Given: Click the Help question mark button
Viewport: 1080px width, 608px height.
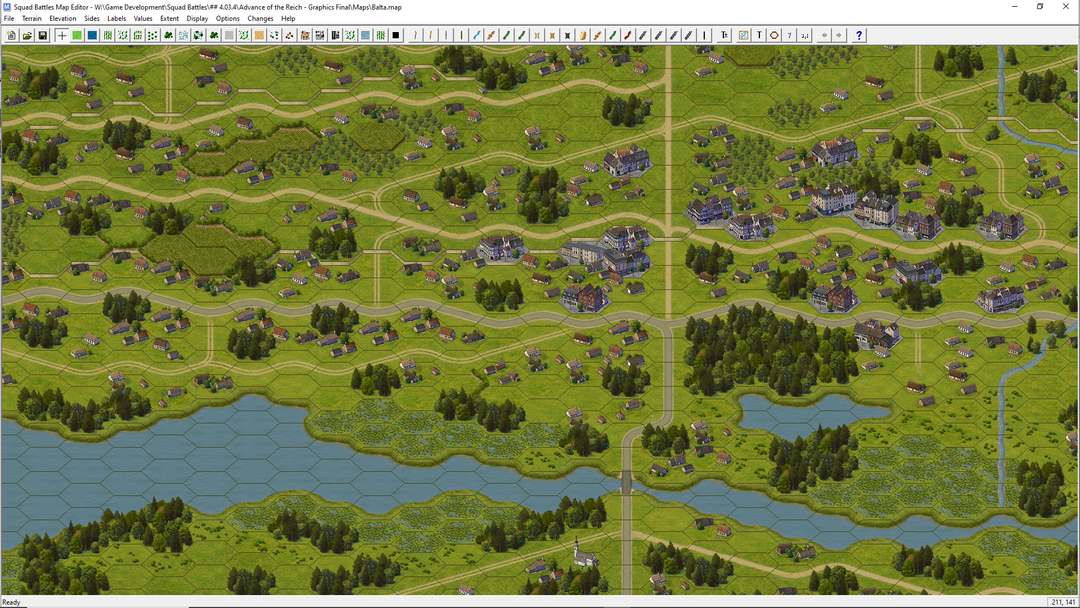Looking at the screenshot, I should pyautogui.click(x=858, y=34).
